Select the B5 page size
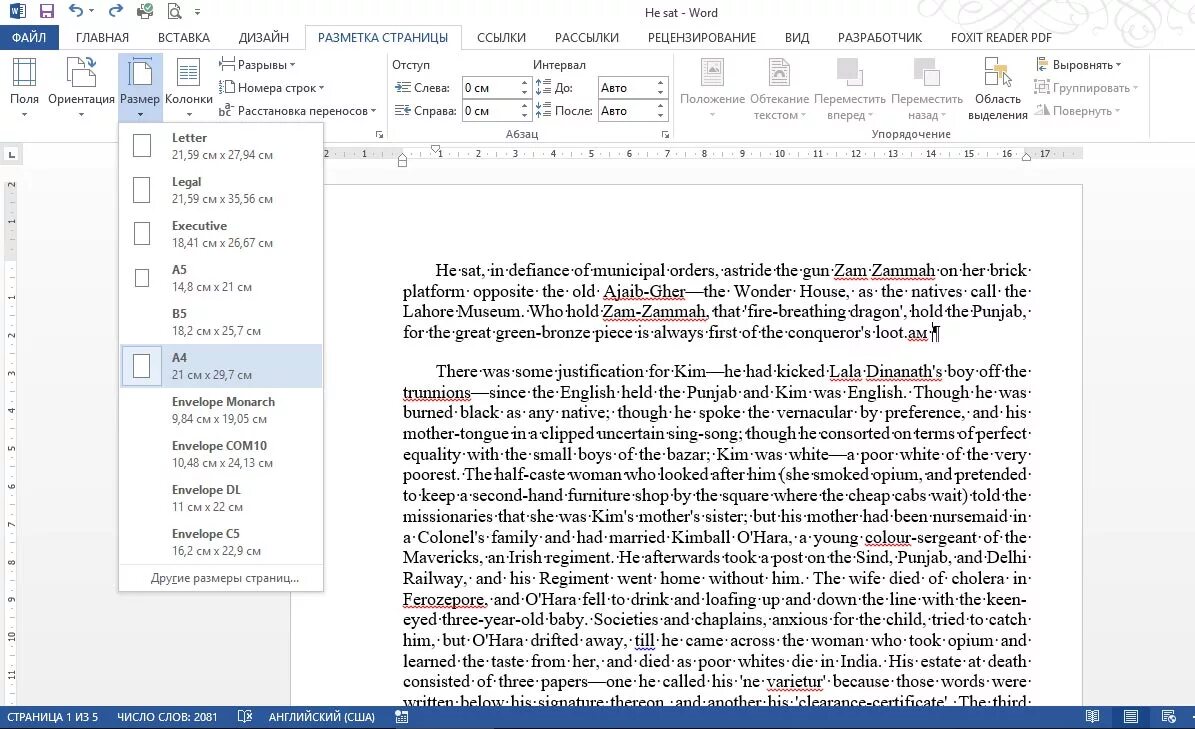 coord(221,322)
